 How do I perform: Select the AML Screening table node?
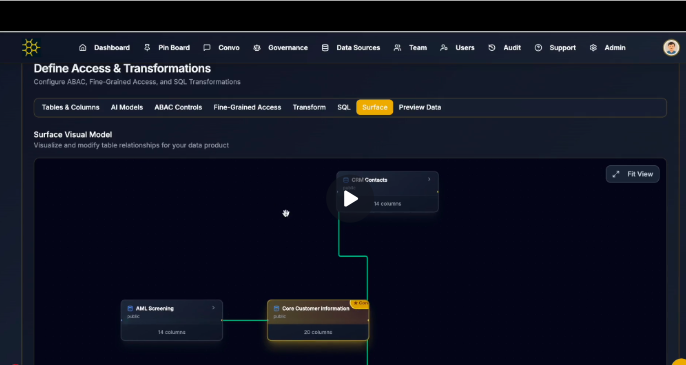tap(172, 320)
